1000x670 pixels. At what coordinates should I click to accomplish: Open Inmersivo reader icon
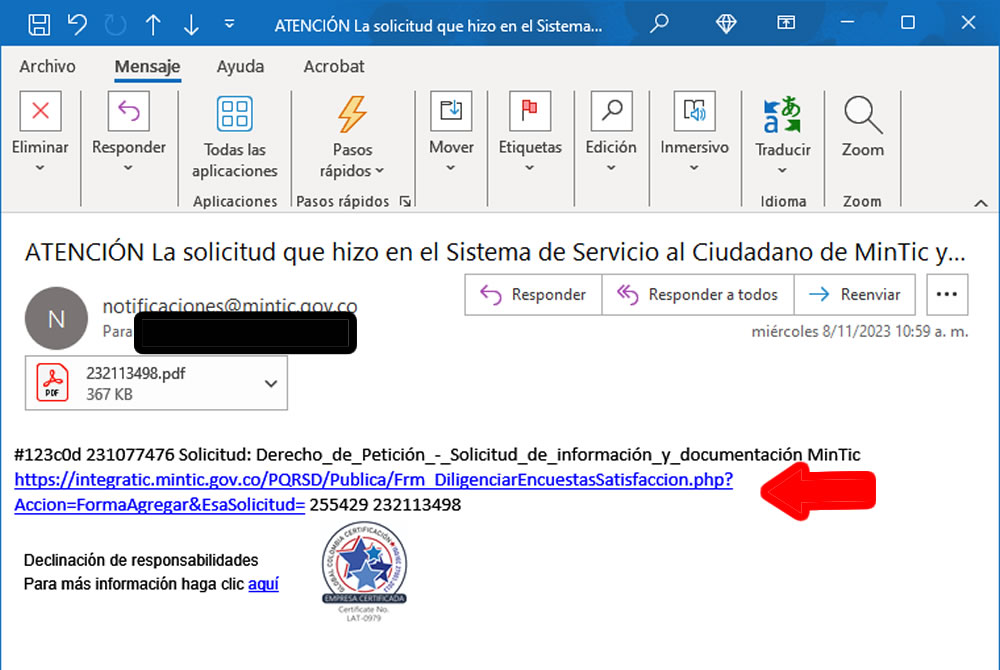tap(695, 111)
